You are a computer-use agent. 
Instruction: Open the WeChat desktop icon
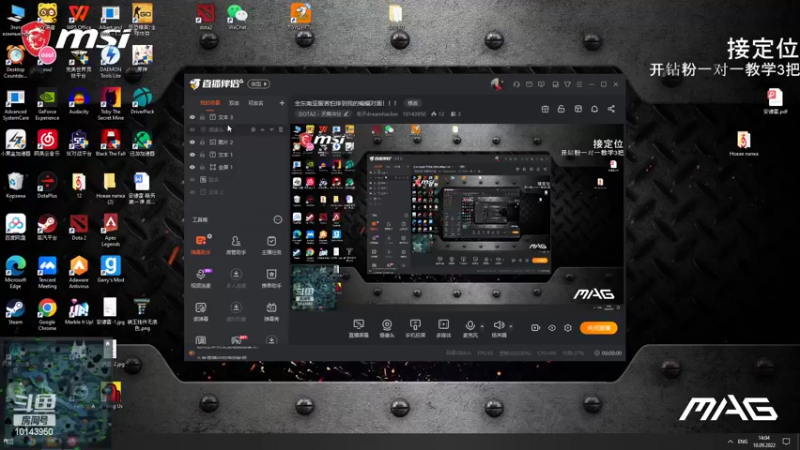click(237, 17)
